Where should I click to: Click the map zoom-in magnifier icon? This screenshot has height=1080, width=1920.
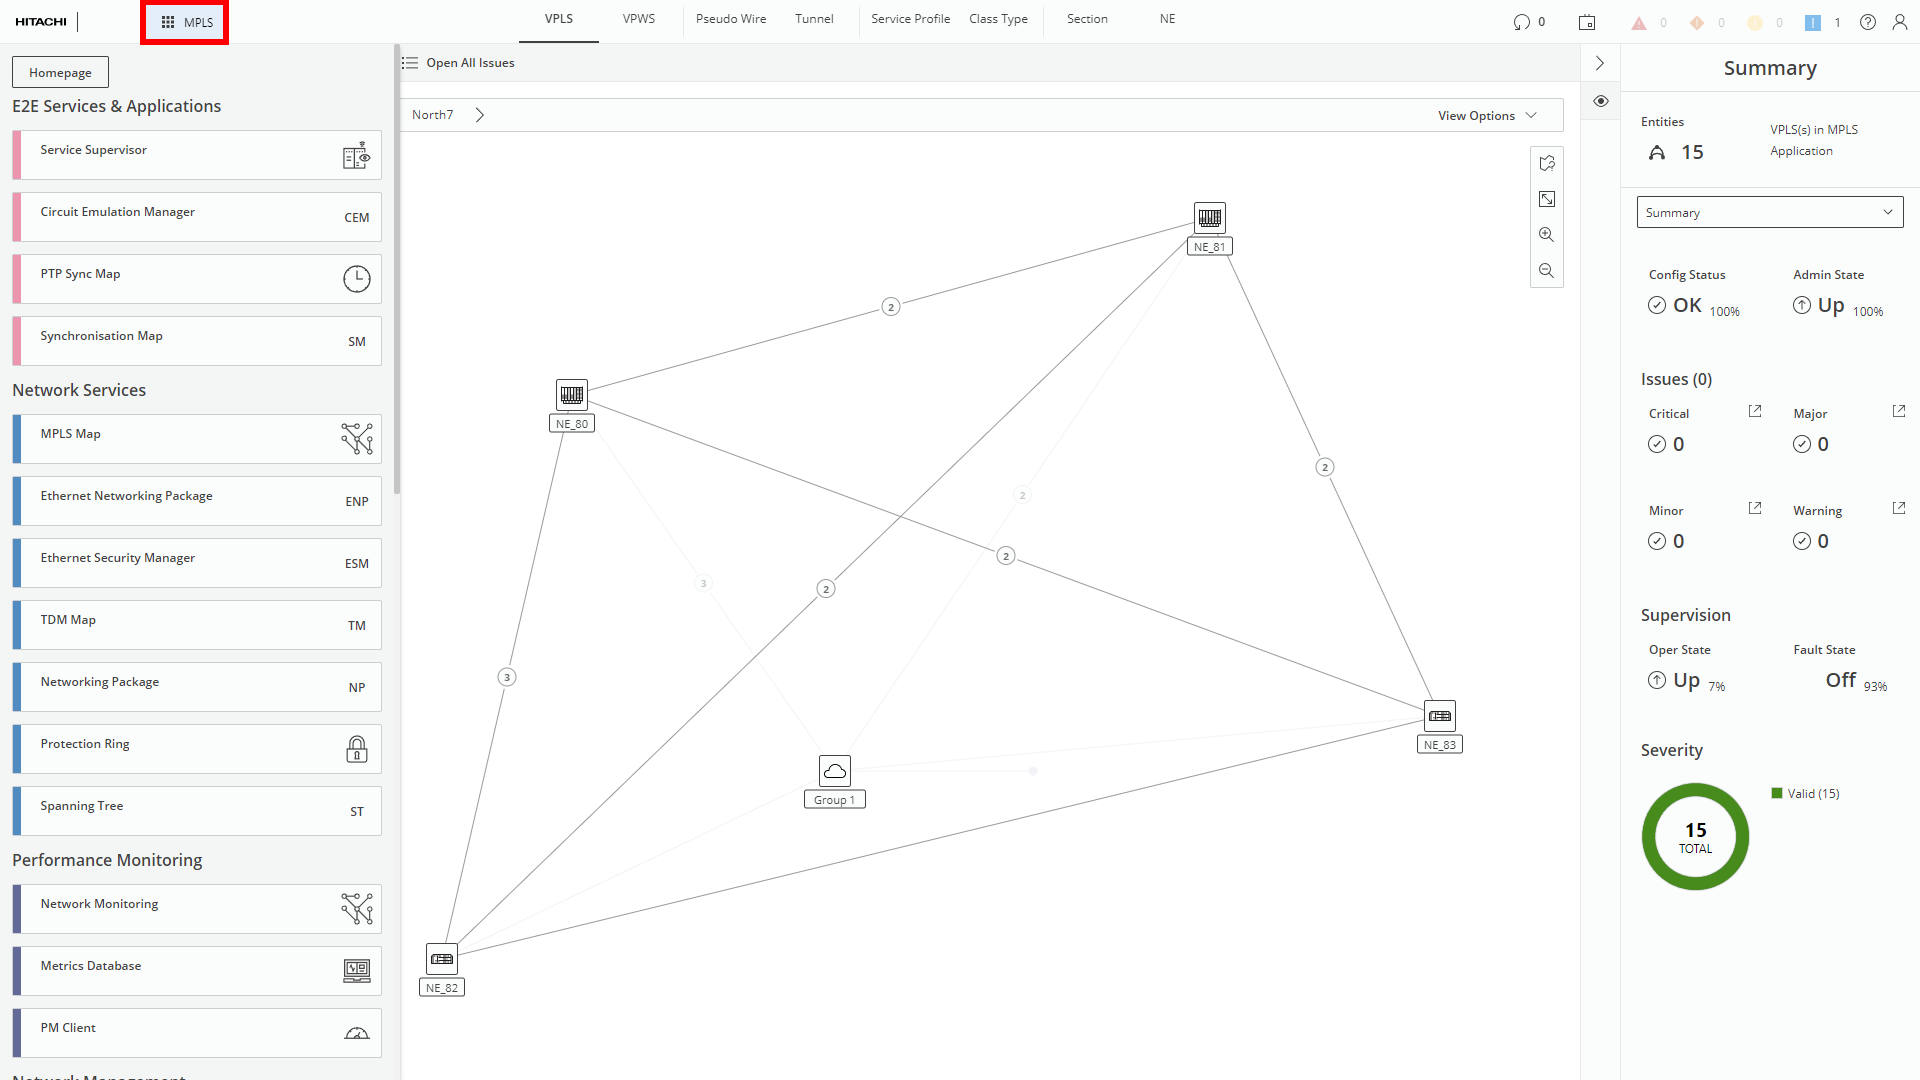coord(1546,235)
